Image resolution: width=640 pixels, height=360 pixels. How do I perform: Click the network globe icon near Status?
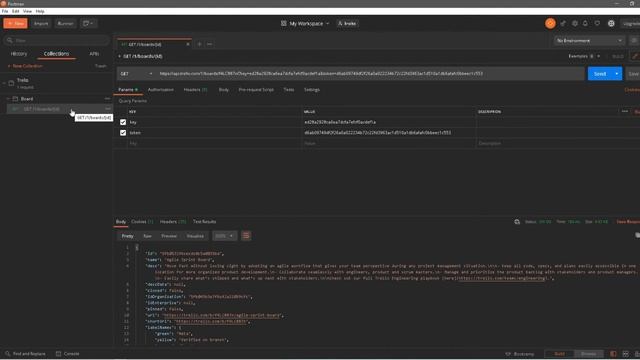tap(517, 222)
